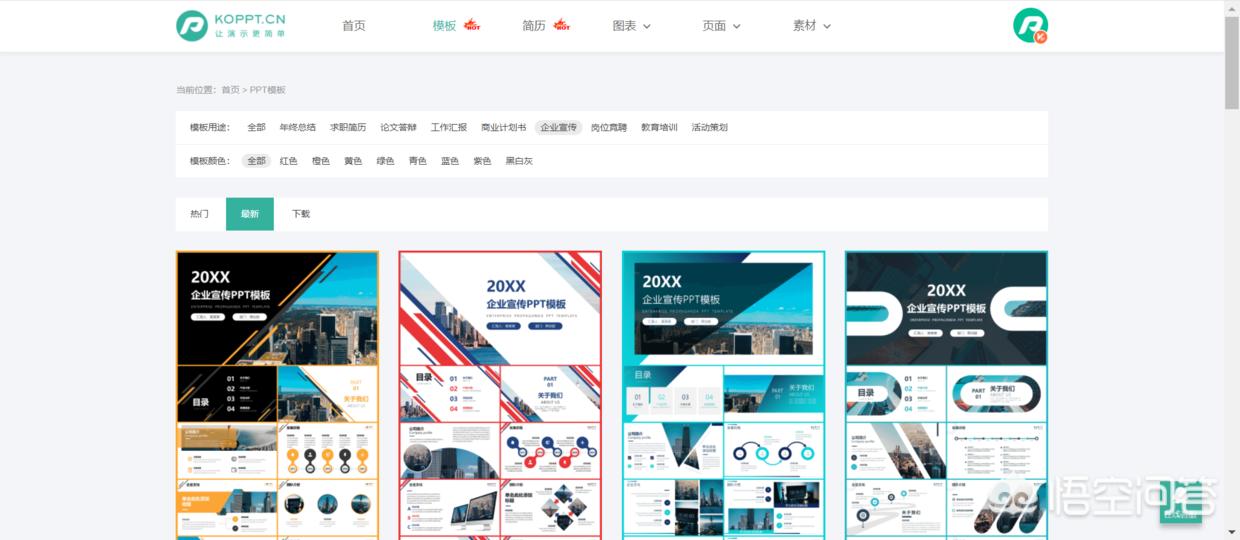
Task: Filter templates by 年终总结 usage
Action: point(298,128)
